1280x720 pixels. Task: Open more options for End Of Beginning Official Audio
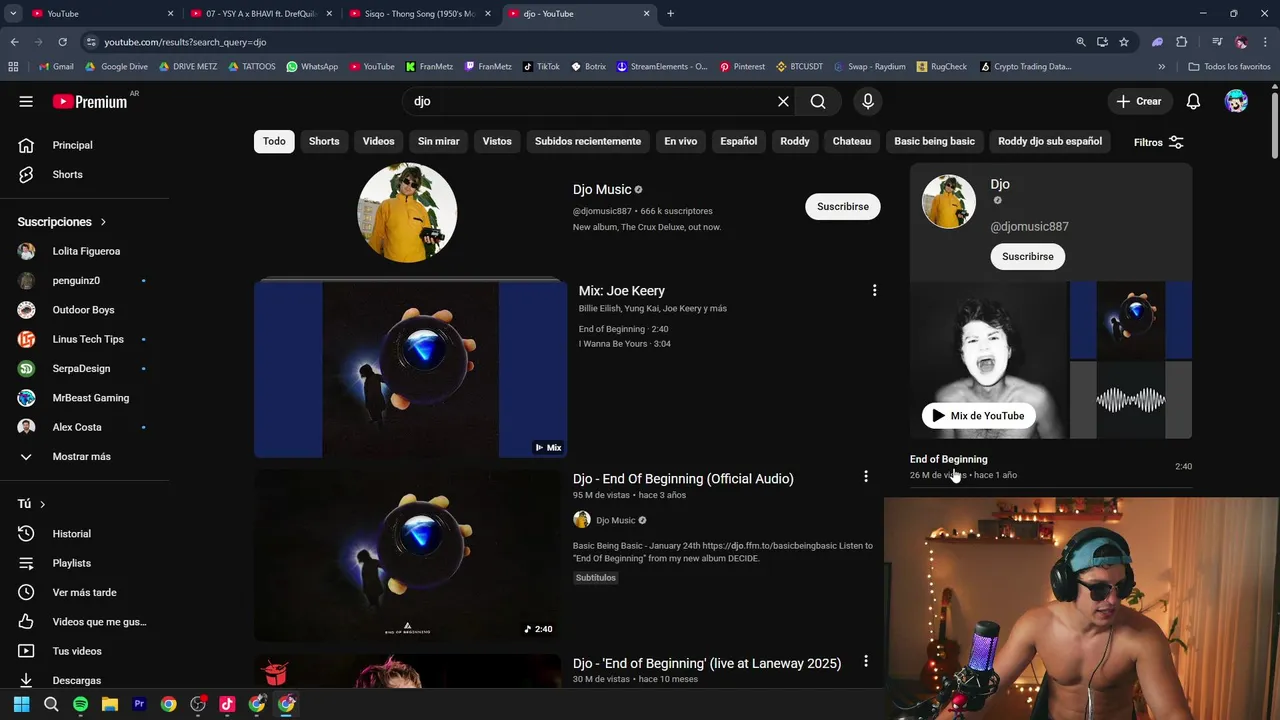point(866,477)
